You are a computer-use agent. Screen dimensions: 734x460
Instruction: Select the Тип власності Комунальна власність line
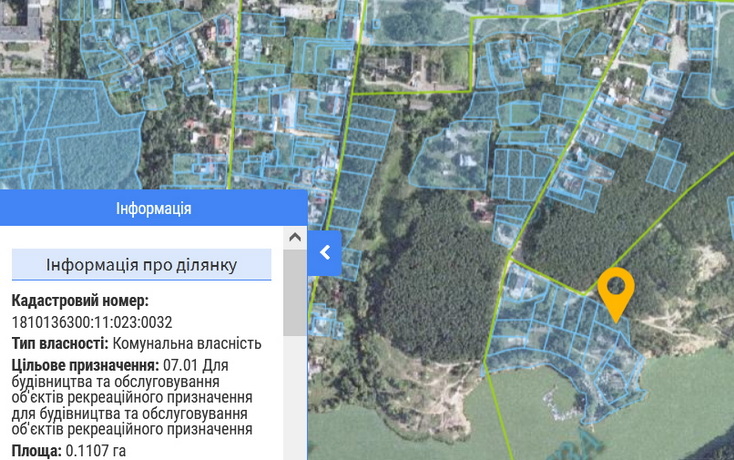136,343
